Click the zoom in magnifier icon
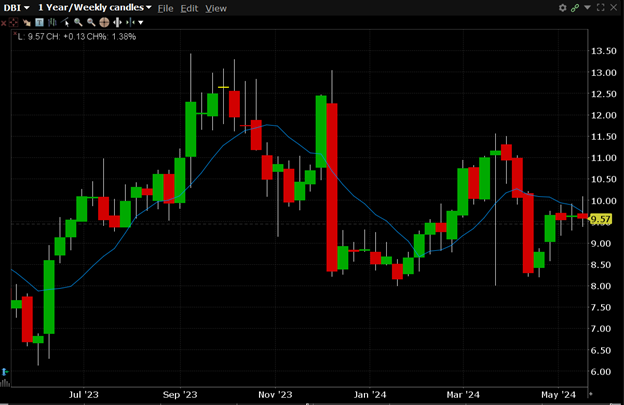Viewport: 624px width, 405px height. coord(78,23)
